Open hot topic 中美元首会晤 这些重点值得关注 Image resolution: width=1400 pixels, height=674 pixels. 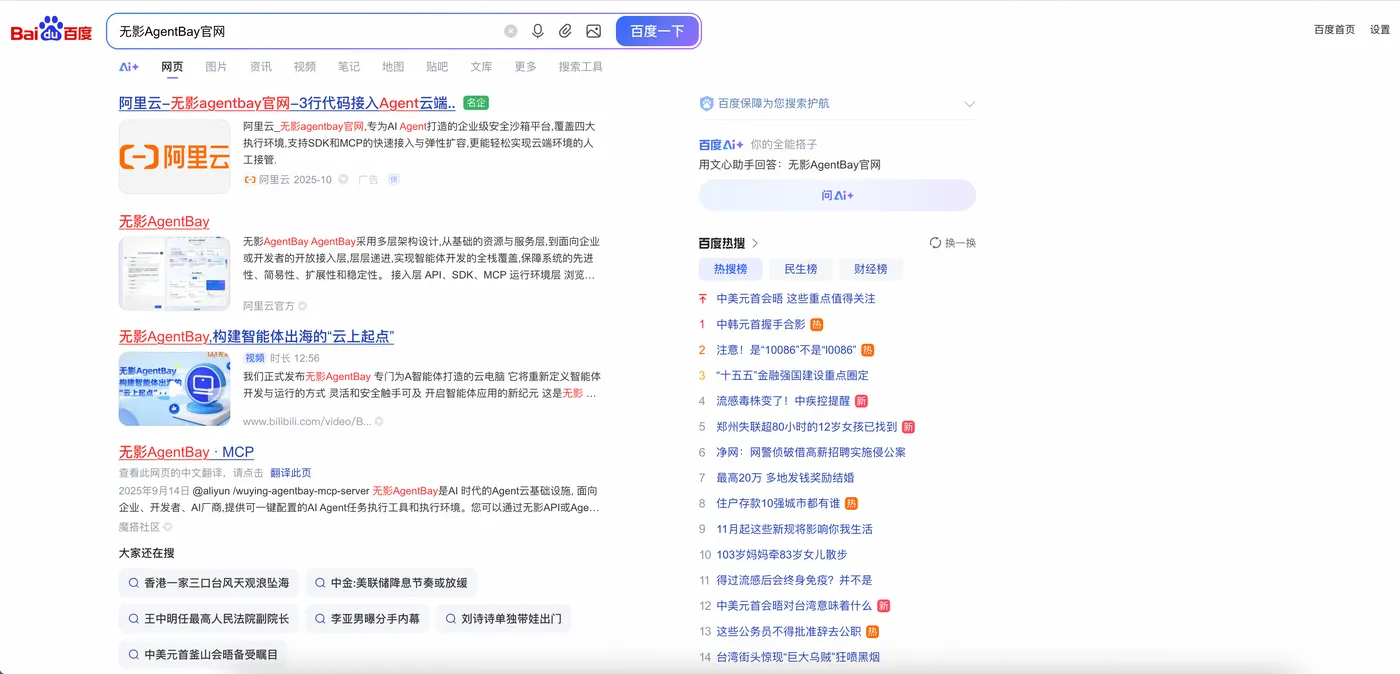(x=796, y=298)
